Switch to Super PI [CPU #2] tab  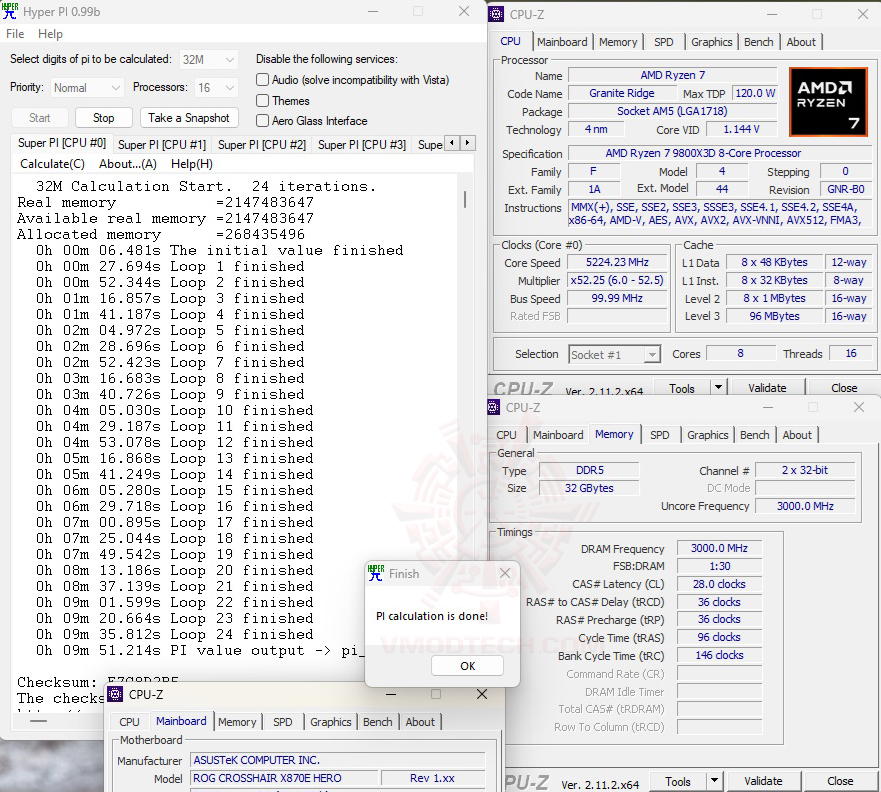pos(262,144)
